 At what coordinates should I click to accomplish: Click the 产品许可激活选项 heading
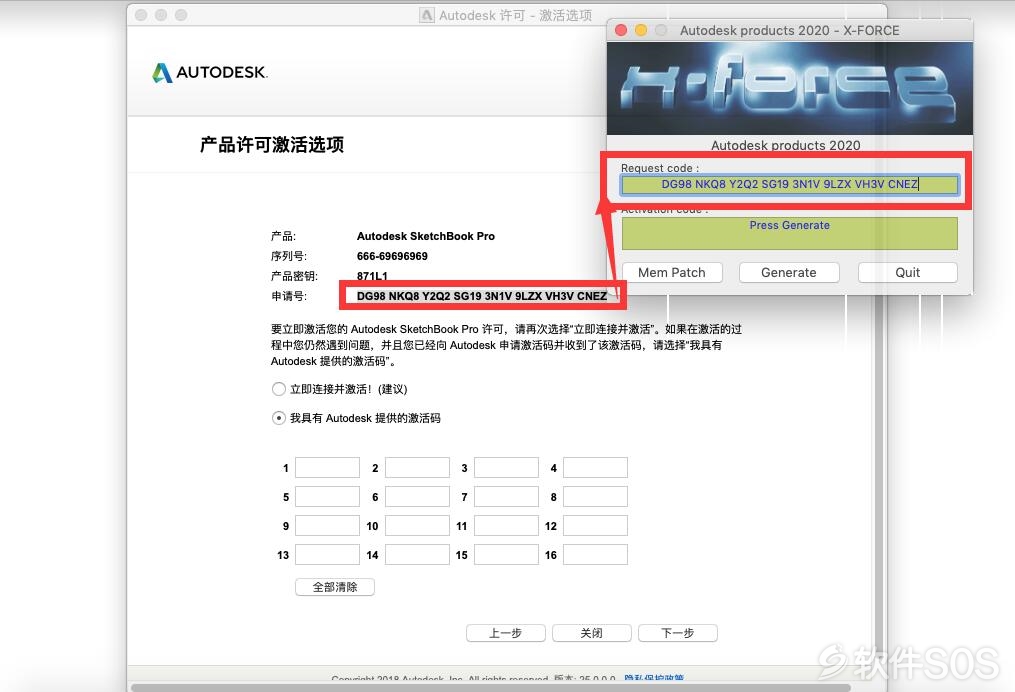(x=272, y=144)
